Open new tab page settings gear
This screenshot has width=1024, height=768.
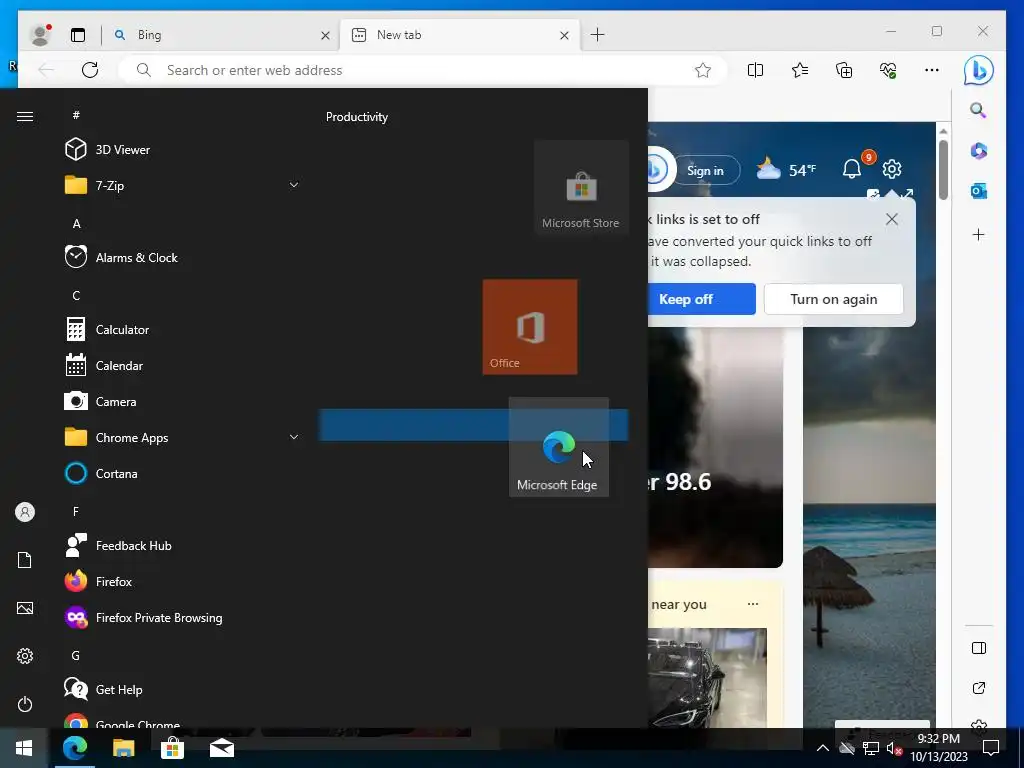891,169
